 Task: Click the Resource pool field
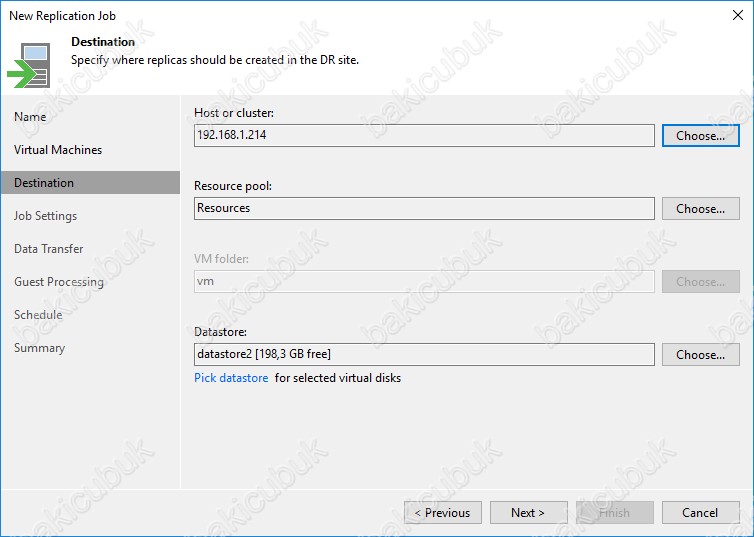click(x=424, y=209)
